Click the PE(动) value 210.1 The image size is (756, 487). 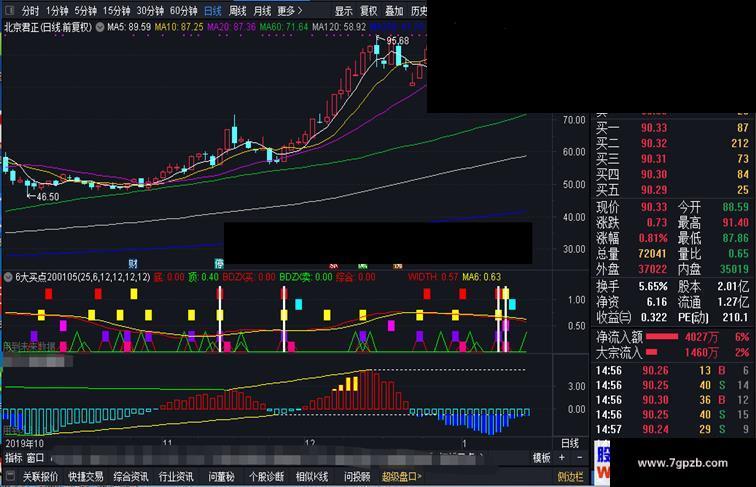(x=735, y=317)
